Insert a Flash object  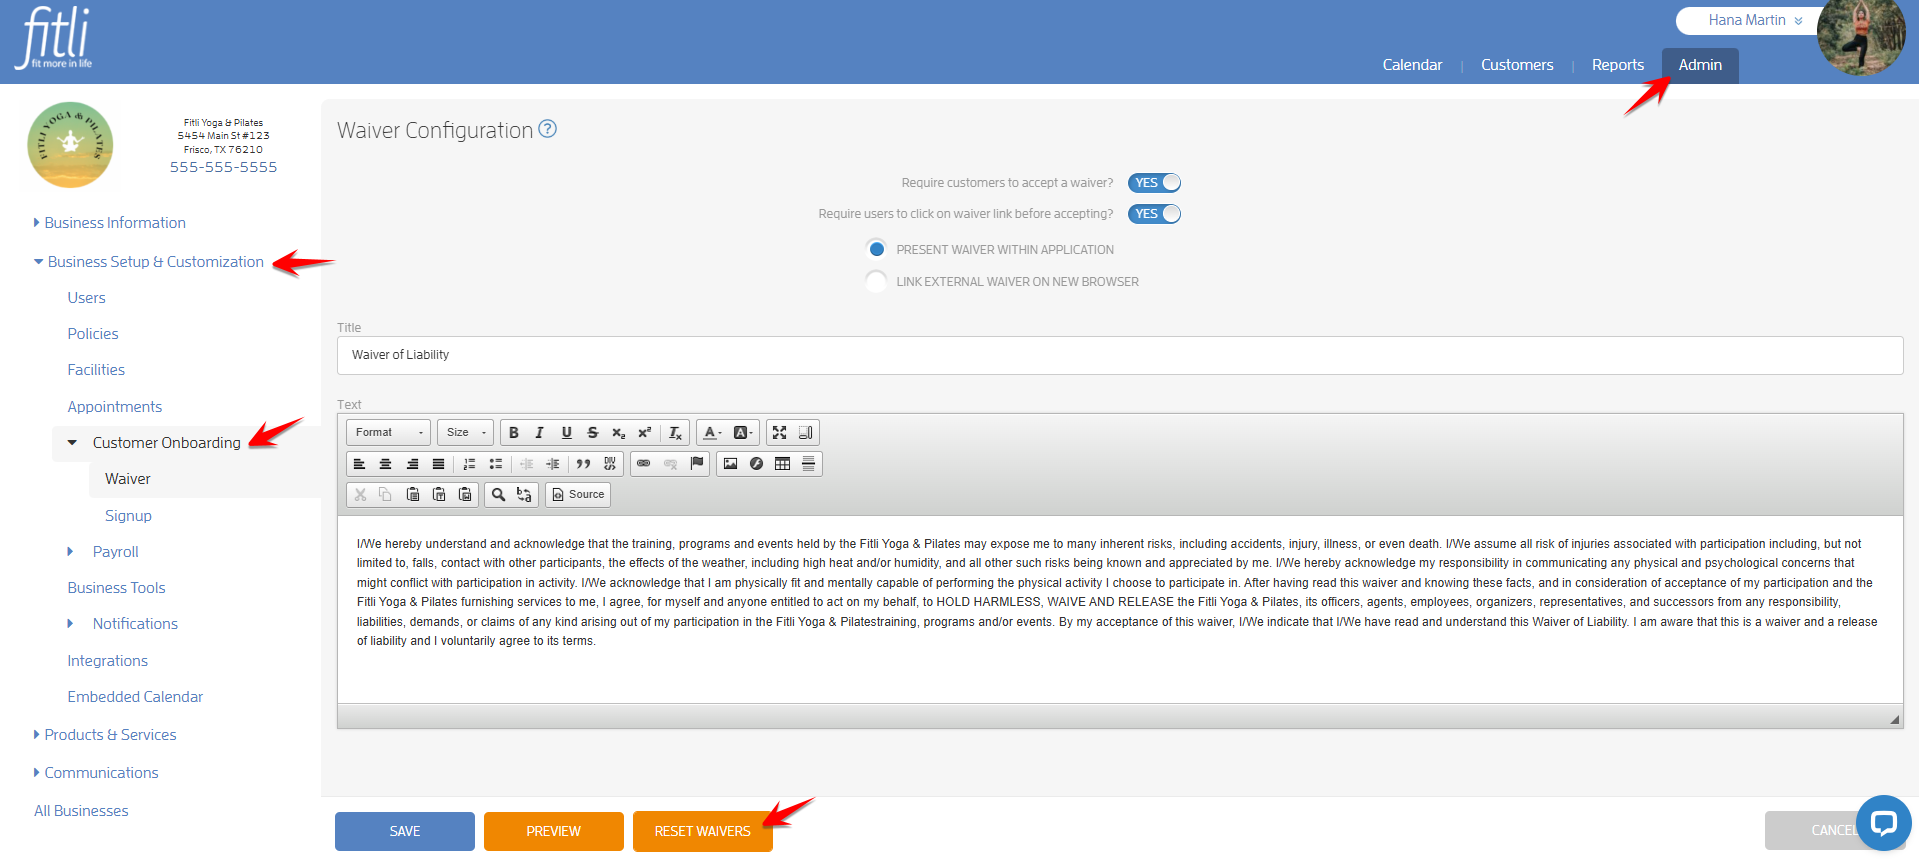[x=756, y=464]
